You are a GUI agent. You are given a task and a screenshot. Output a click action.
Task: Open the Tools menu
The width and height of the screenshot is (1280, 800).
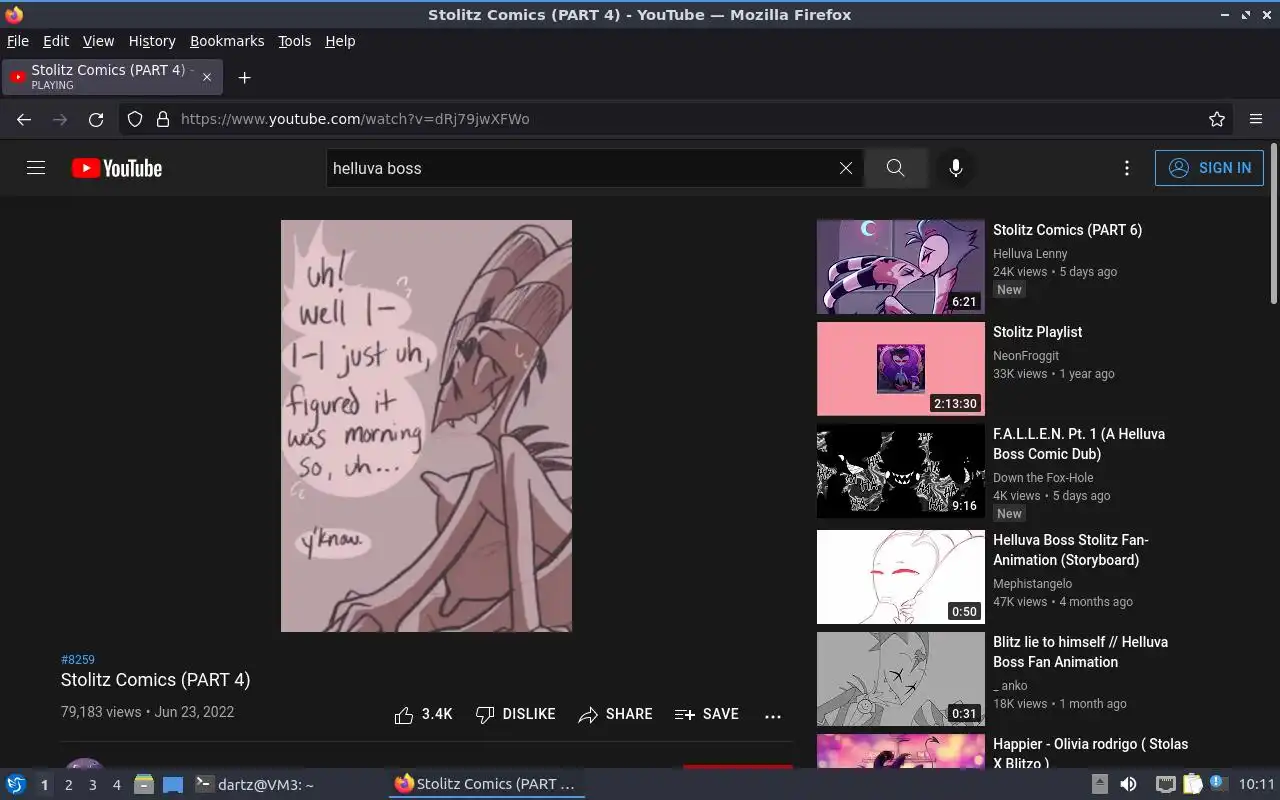point(294,41)
